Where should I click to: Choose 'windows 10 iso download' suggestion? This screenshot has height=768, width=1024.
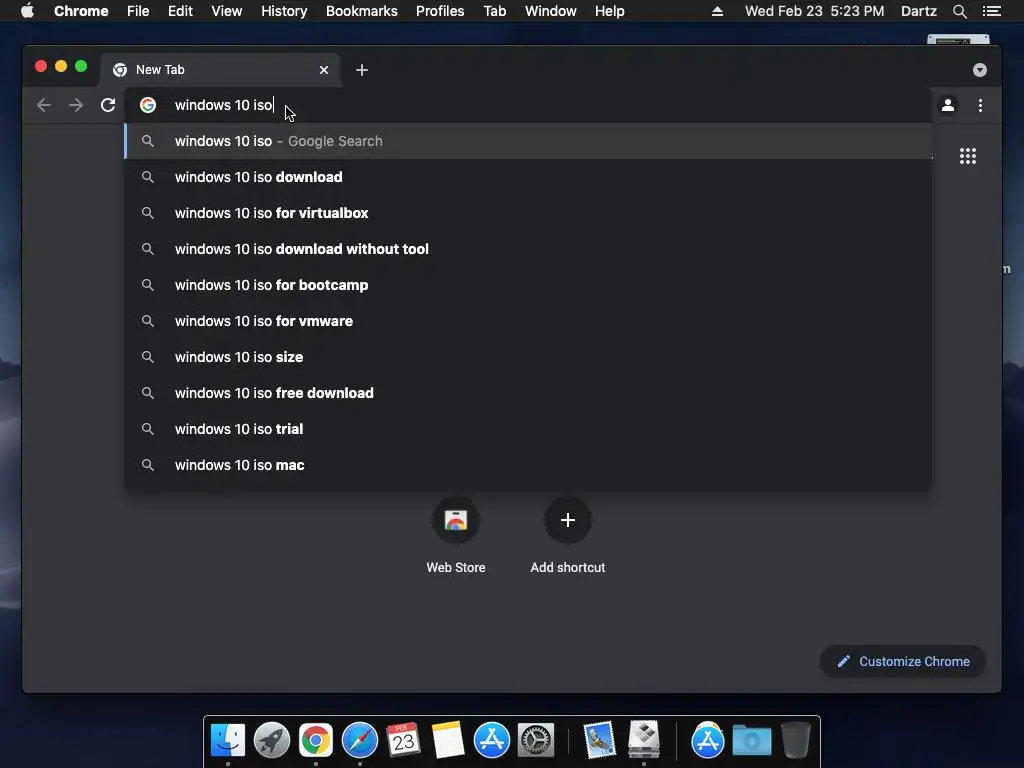tap(528, 177)
